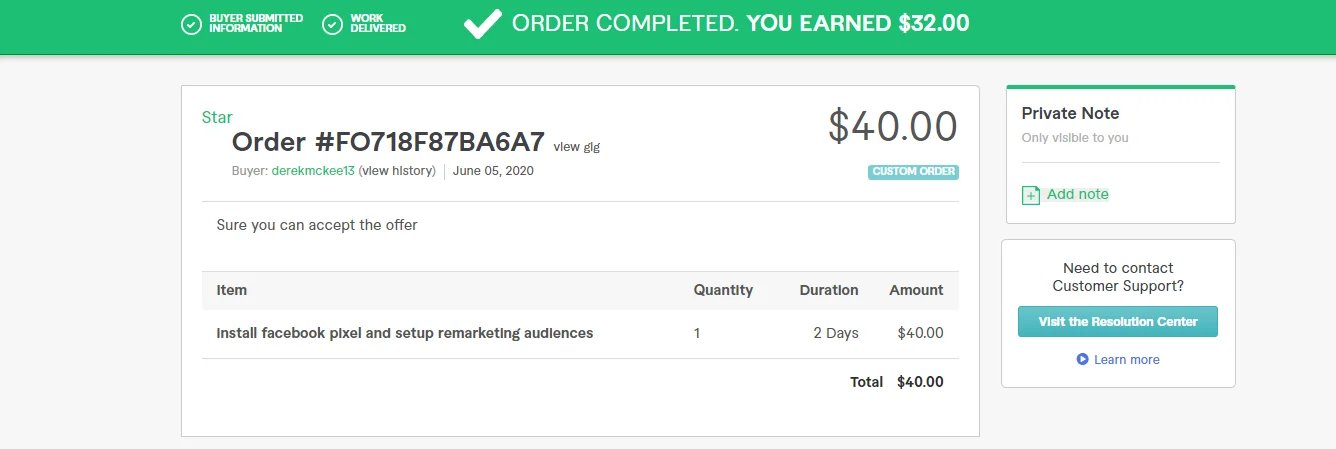Click the Order #FO718F87BA6A7 heading
The width and height of the screenshot is (1336, 449).
pos(388,141)
